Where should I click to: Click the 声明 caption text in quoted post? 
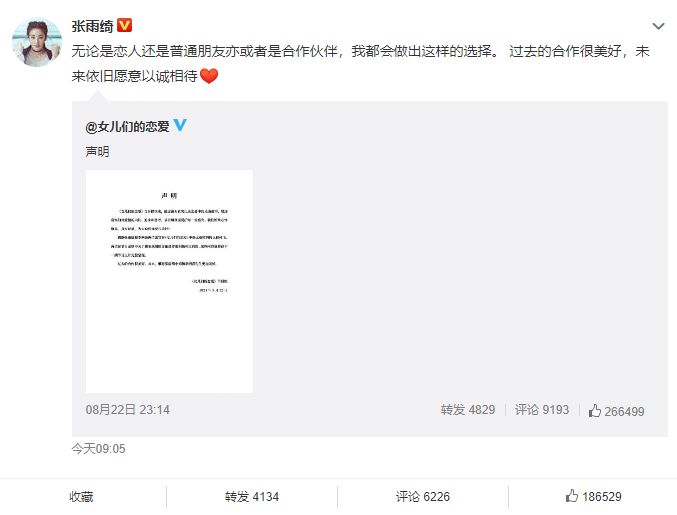click(98, 152)
